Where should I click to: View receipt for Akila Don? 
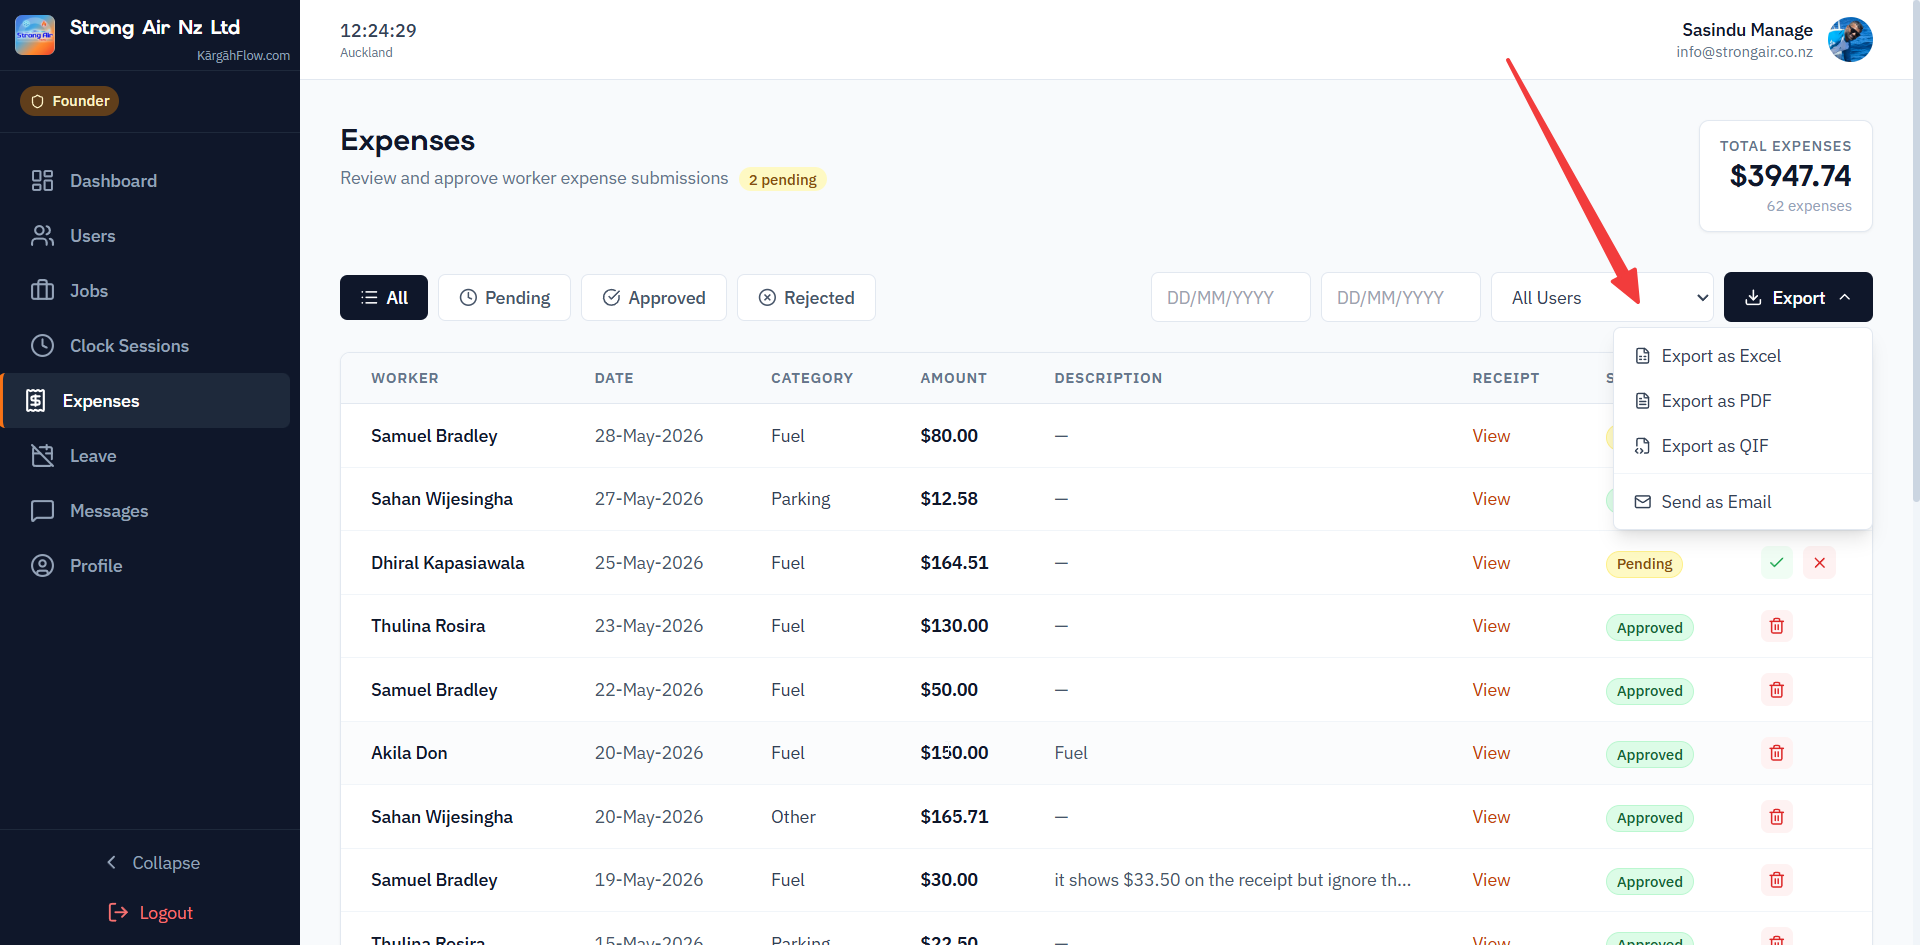1491,753
